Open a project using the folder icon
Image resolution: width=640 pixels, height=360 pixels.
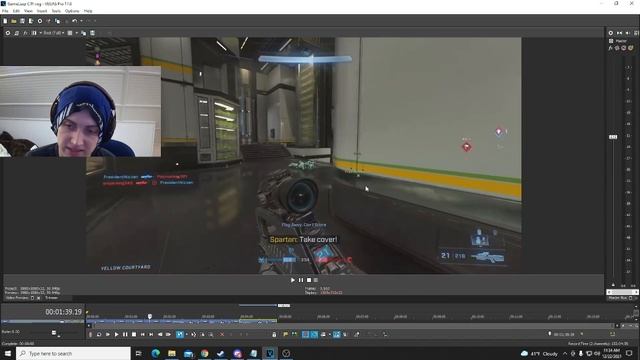tap(13, 21)
